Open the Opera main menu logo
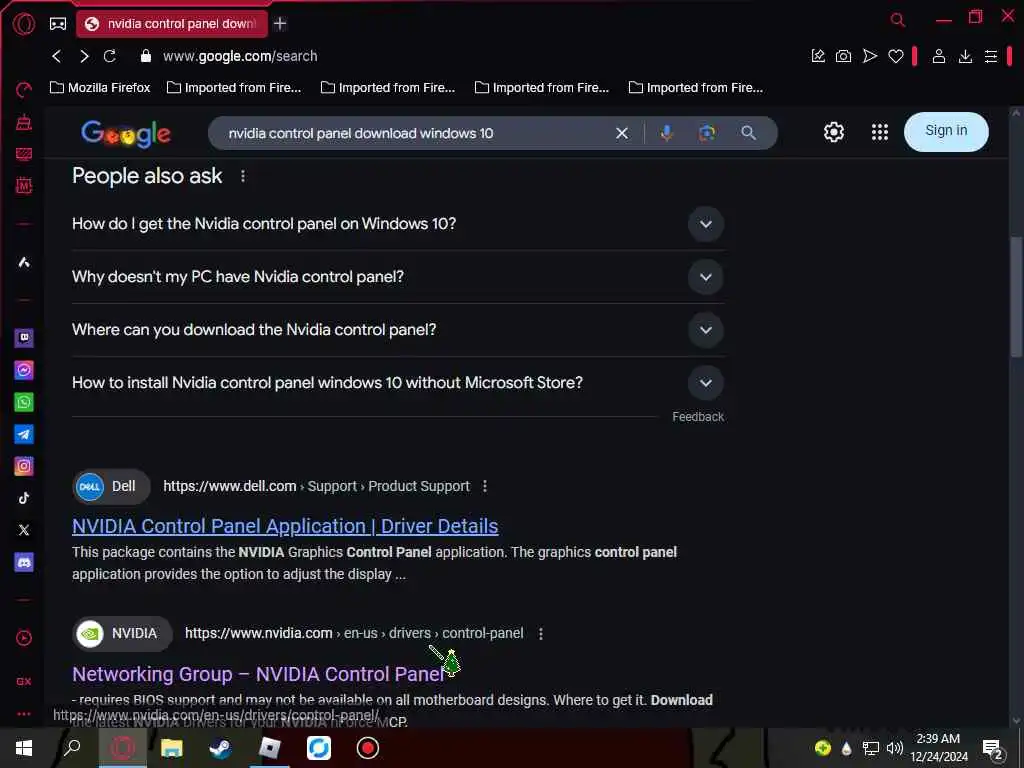Screen dimensions: 1024x768 24,24
